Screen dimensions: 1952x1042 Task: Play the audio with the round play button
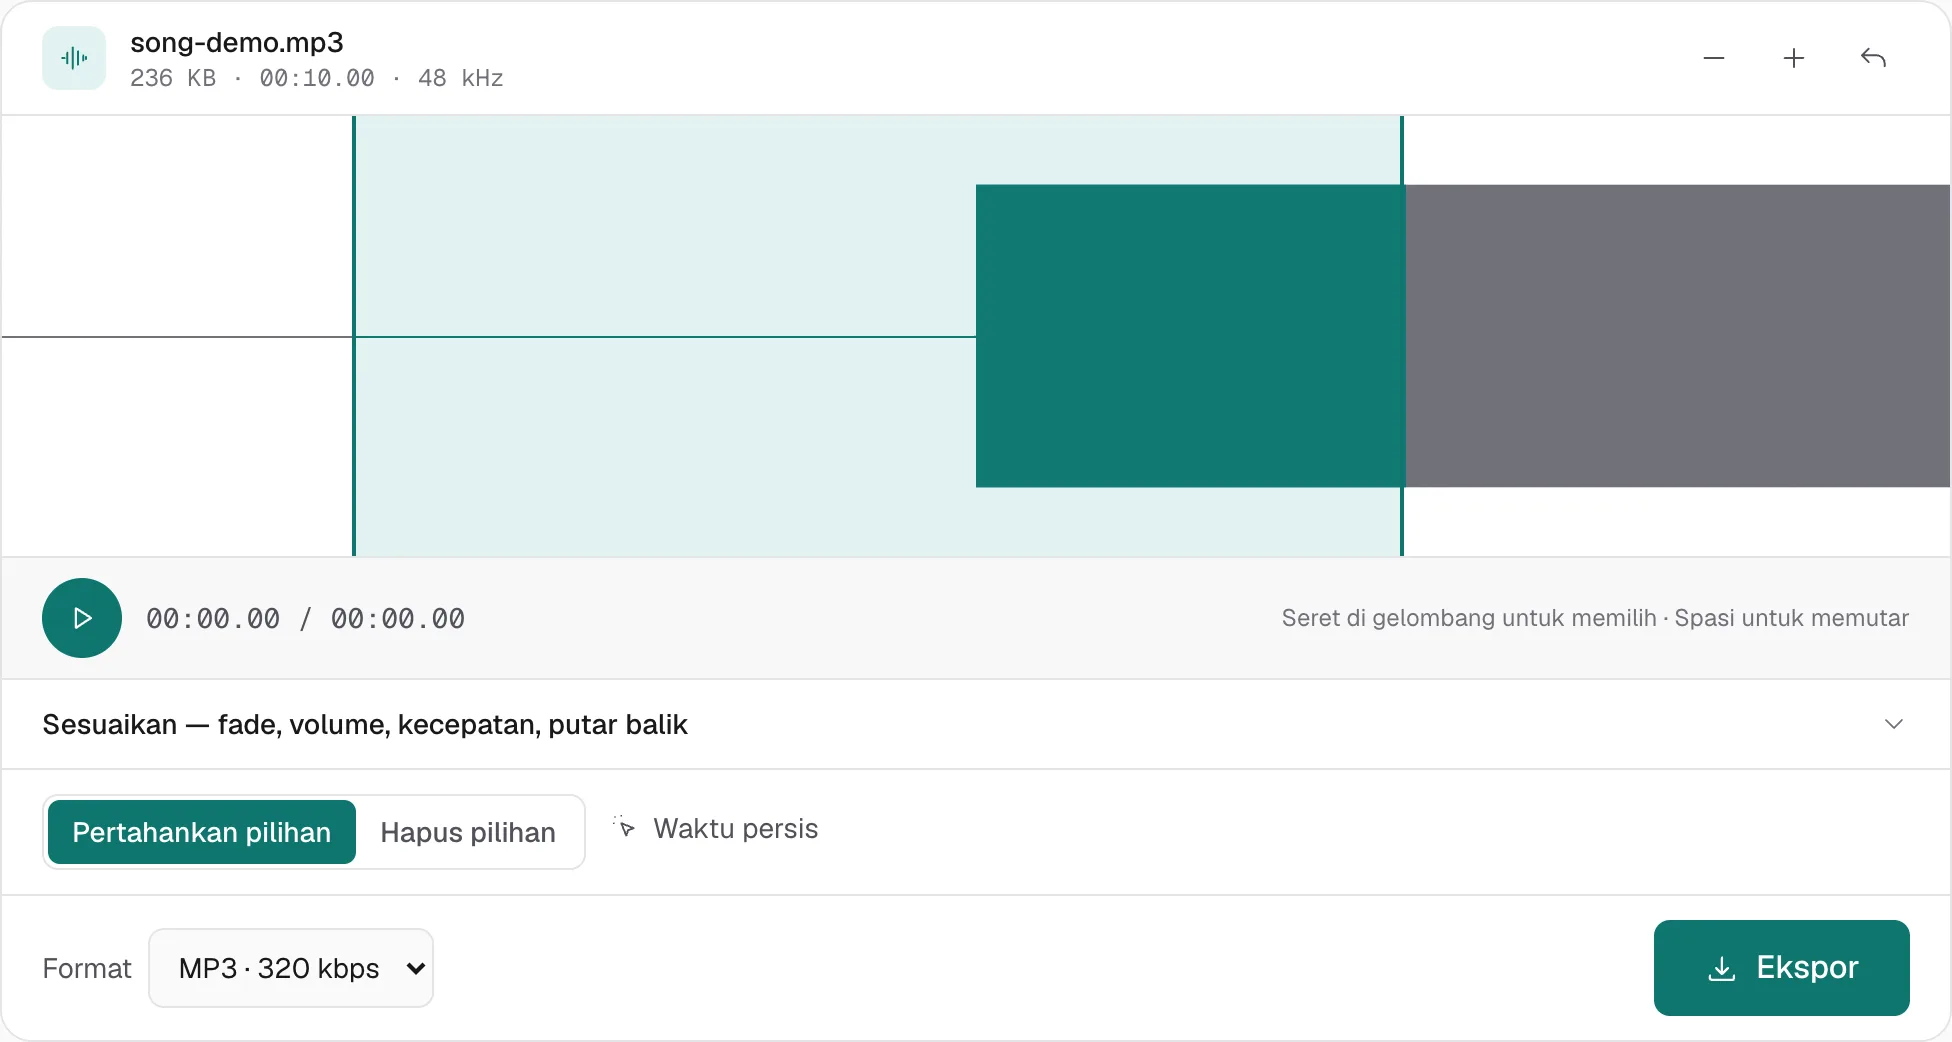coord(82,618)
